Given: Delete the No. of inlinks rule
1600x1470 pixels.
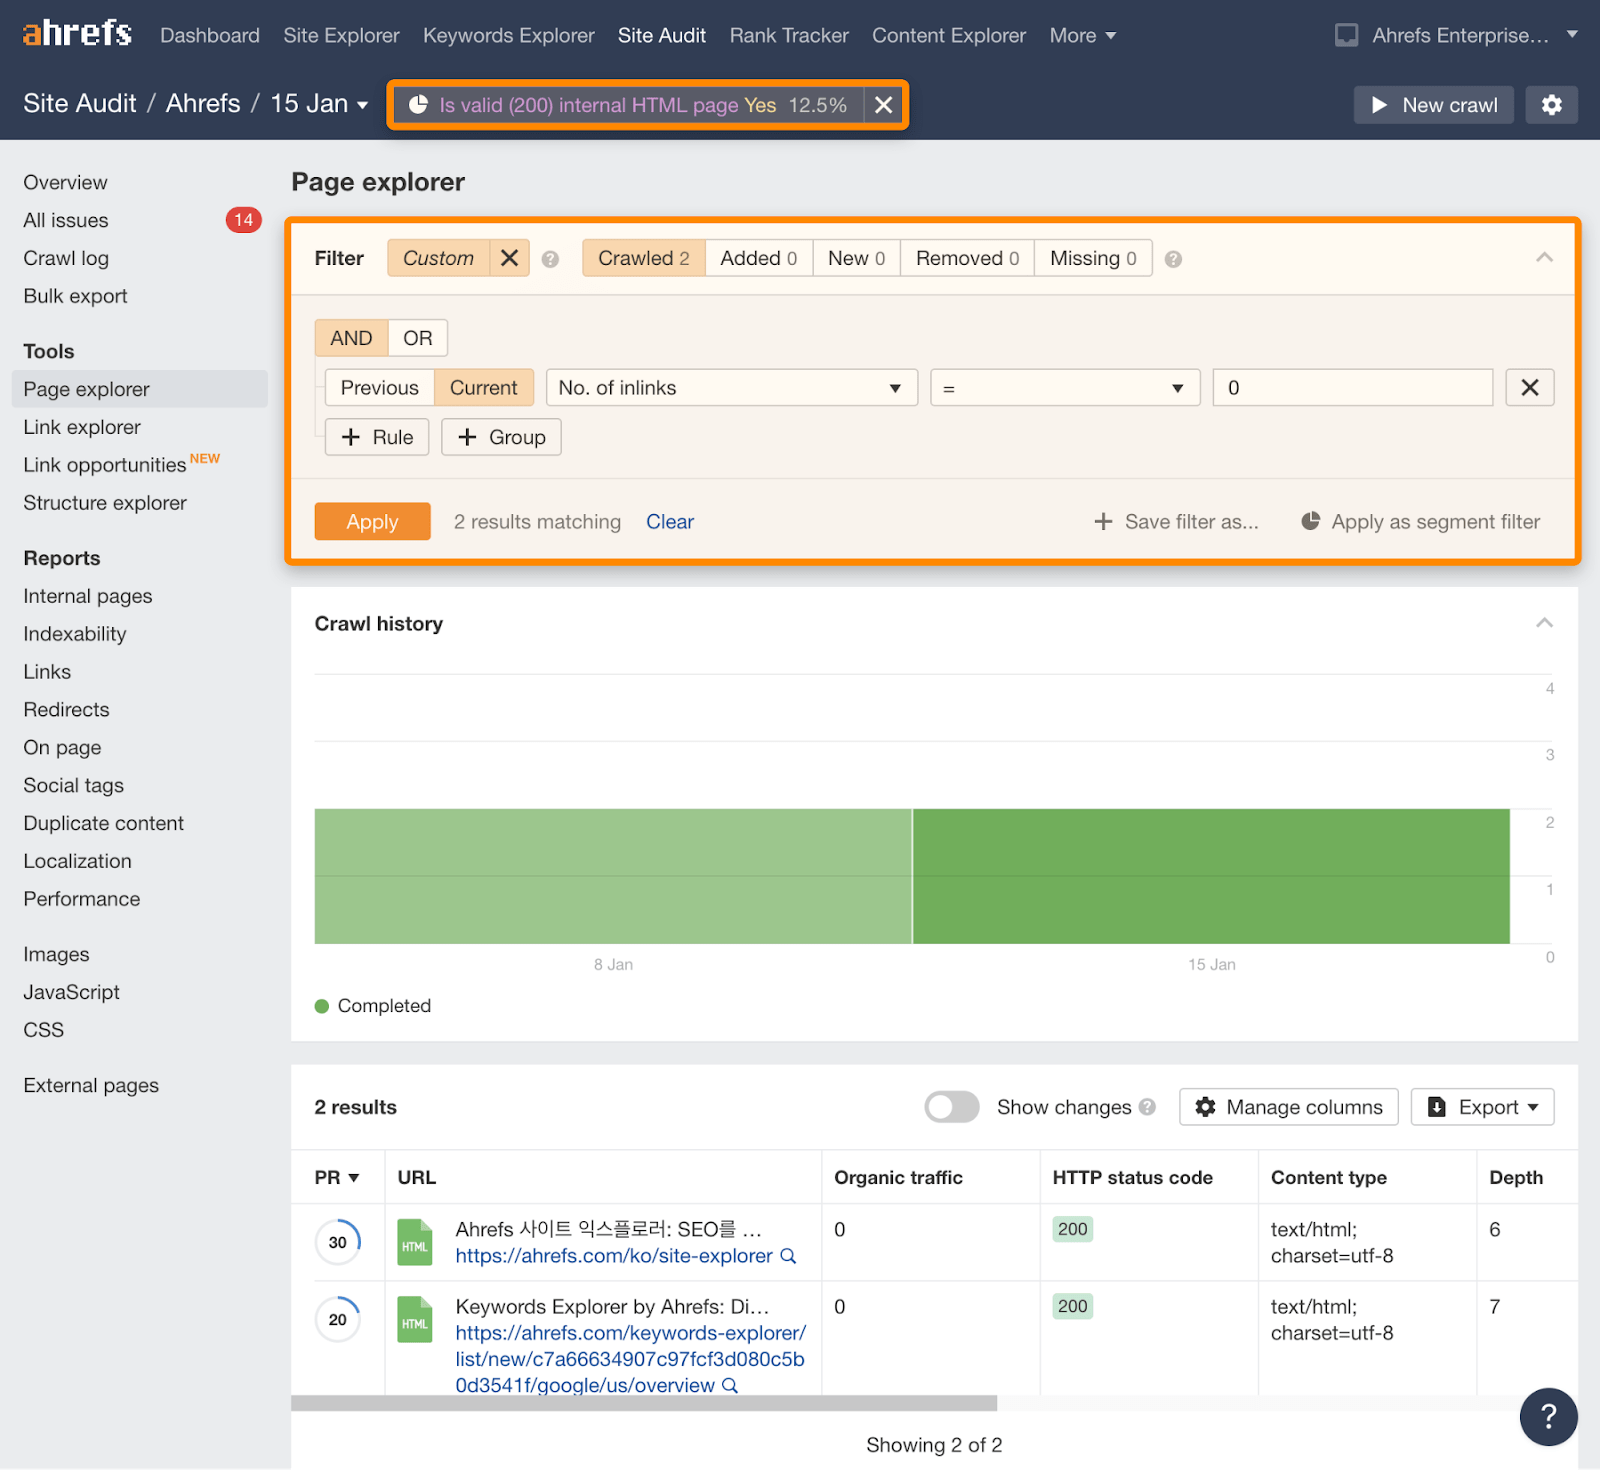Looking at the screenshot, I should click(1529, 388).
